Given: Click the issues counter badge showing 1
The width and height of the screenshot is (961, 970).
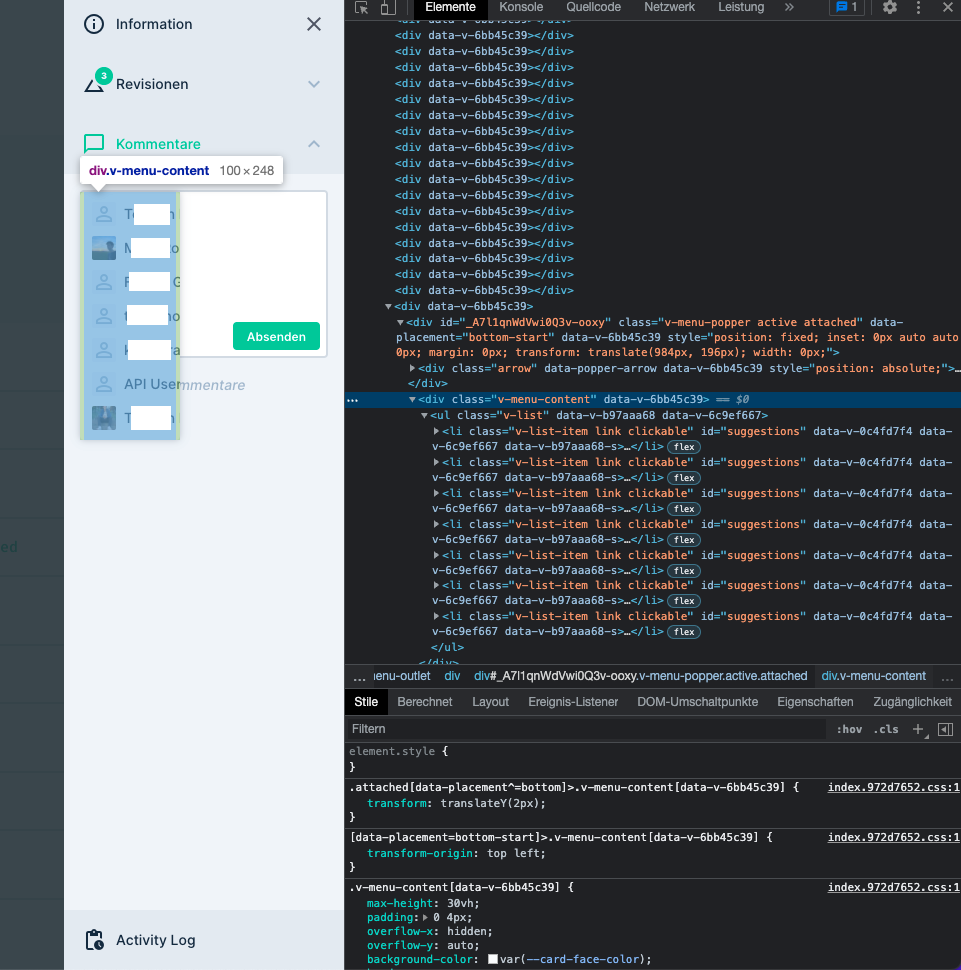Looking at the screenshot, I should [x=847, y=7].
